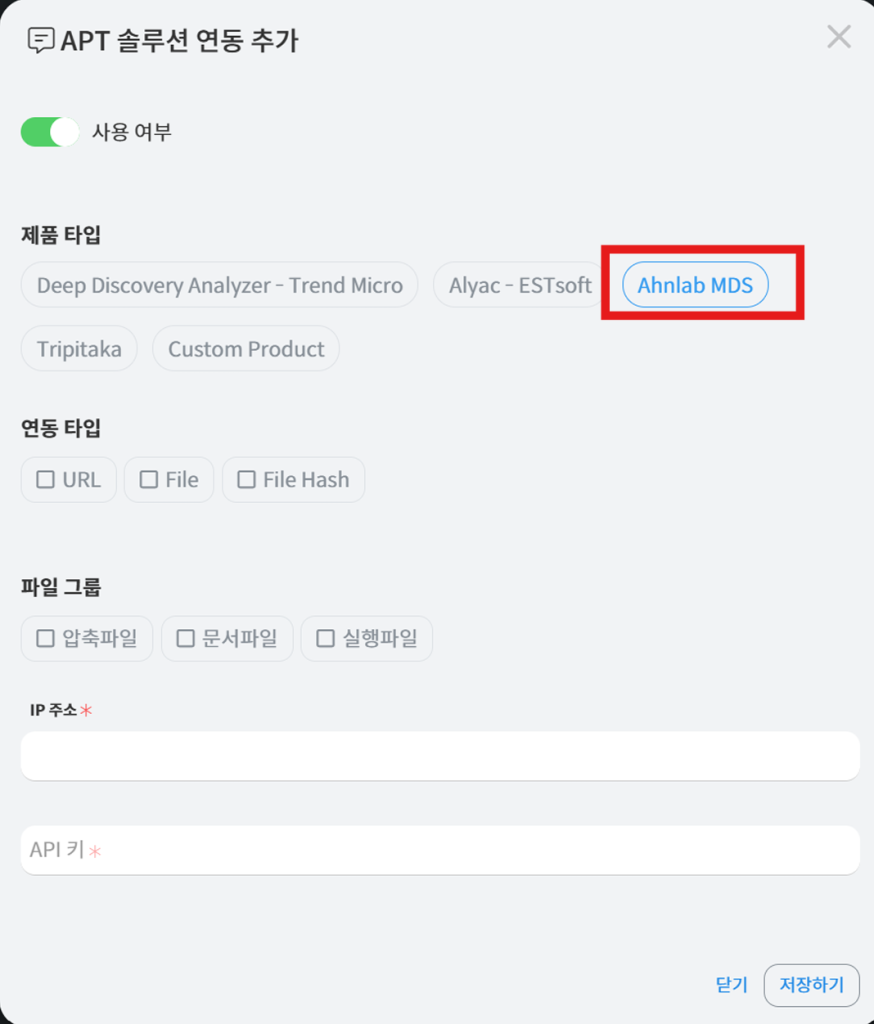Click the chat icon beside the dialog title

[x=41, y=41]
